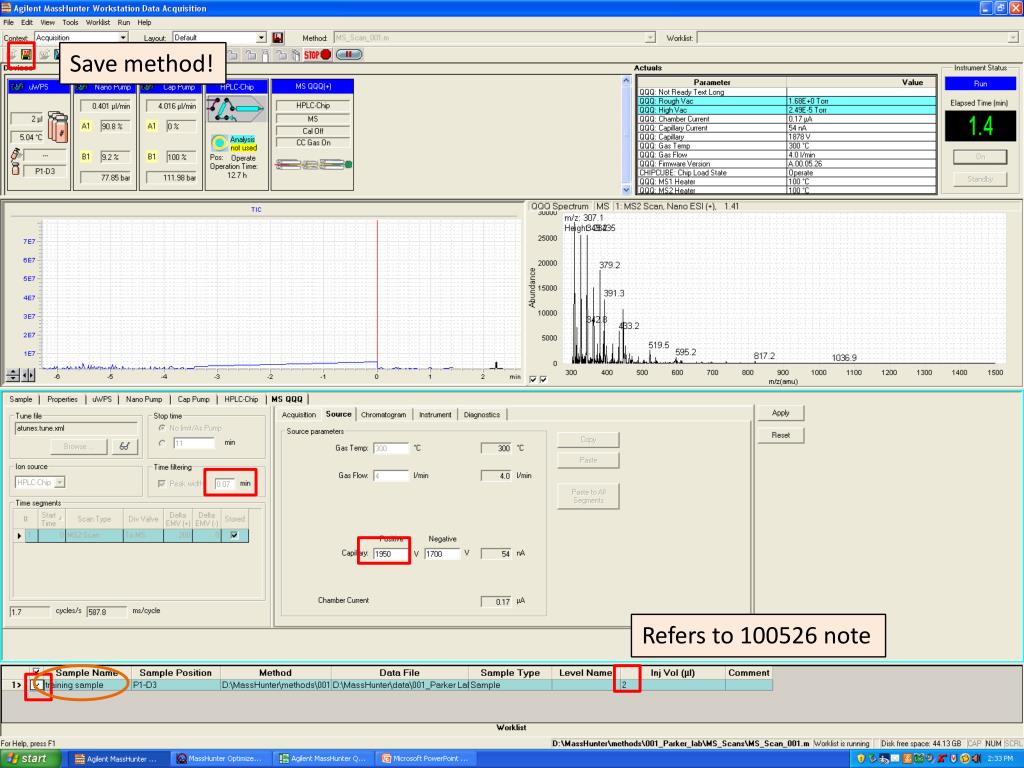Open the File menu
This screenshot has height=768, width=1024.
[x=8, y=22]
